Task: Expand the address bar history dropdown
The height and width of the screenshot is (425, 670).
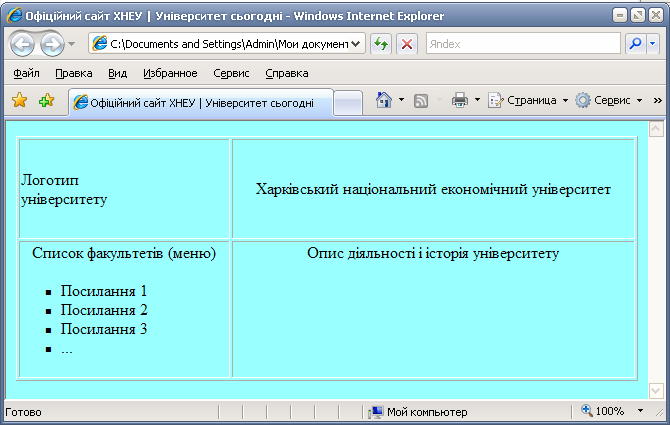Action: point(356,44)
